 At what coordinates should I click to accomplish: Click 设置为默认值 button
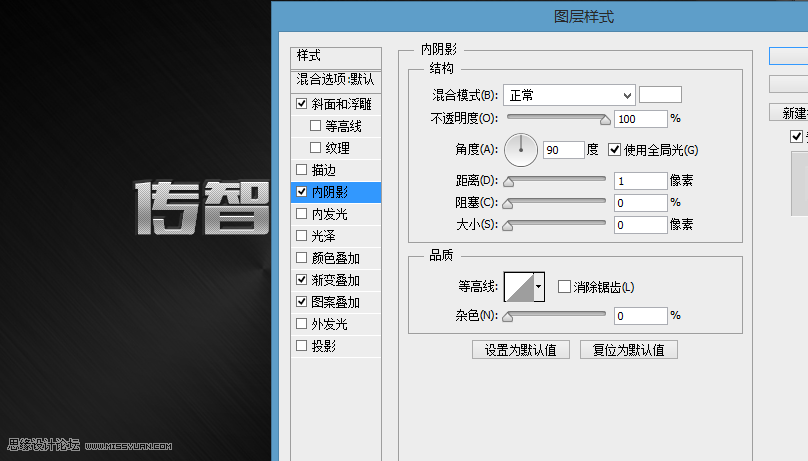pos(521,350)
